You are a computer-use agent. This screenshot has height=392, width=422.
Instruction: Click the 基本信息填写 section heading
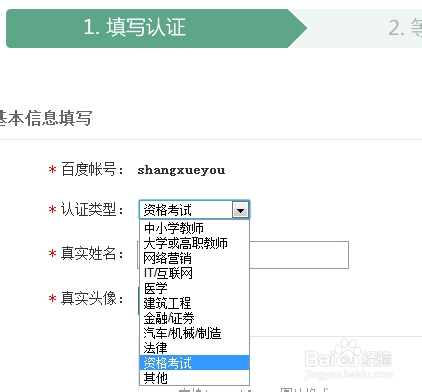click(45, 118)
